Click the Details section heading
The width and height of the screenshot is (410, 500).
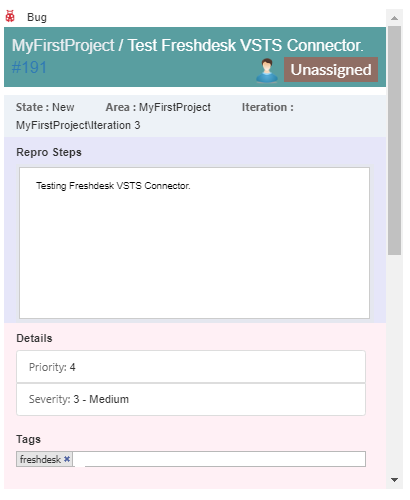point(34,338)
